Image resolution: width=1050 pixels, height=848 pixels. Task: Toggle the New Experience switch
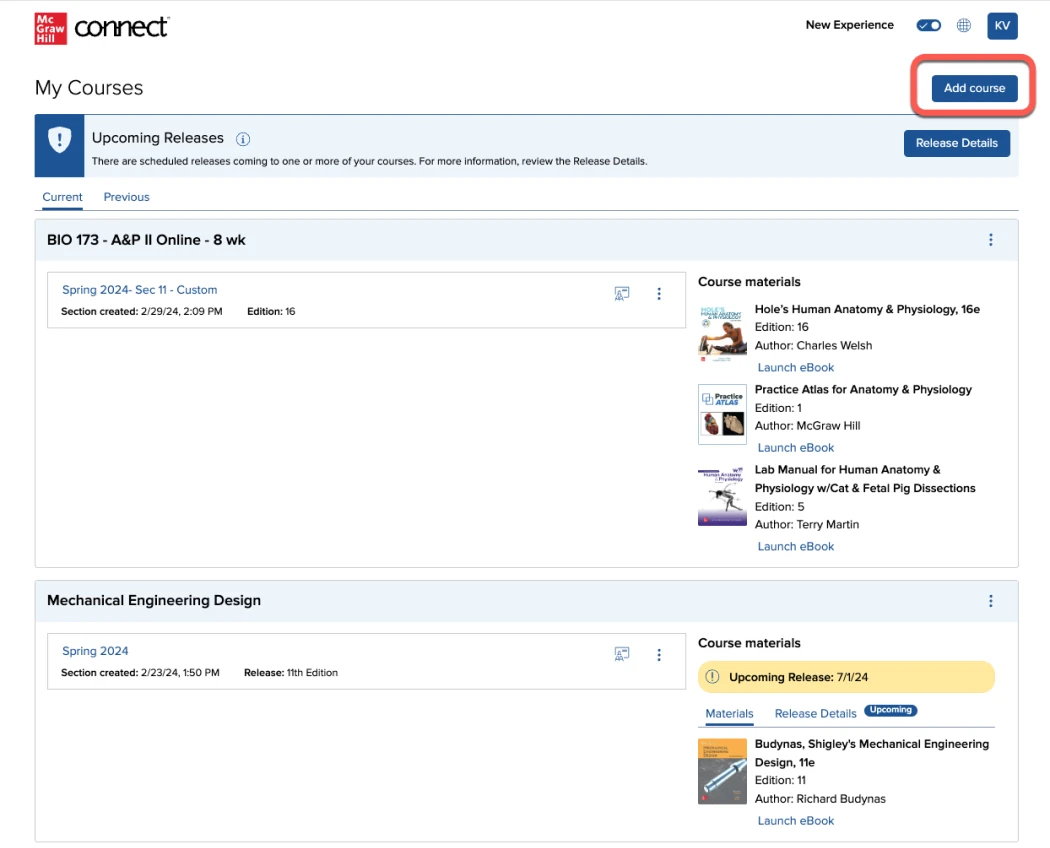click(928, 25)
